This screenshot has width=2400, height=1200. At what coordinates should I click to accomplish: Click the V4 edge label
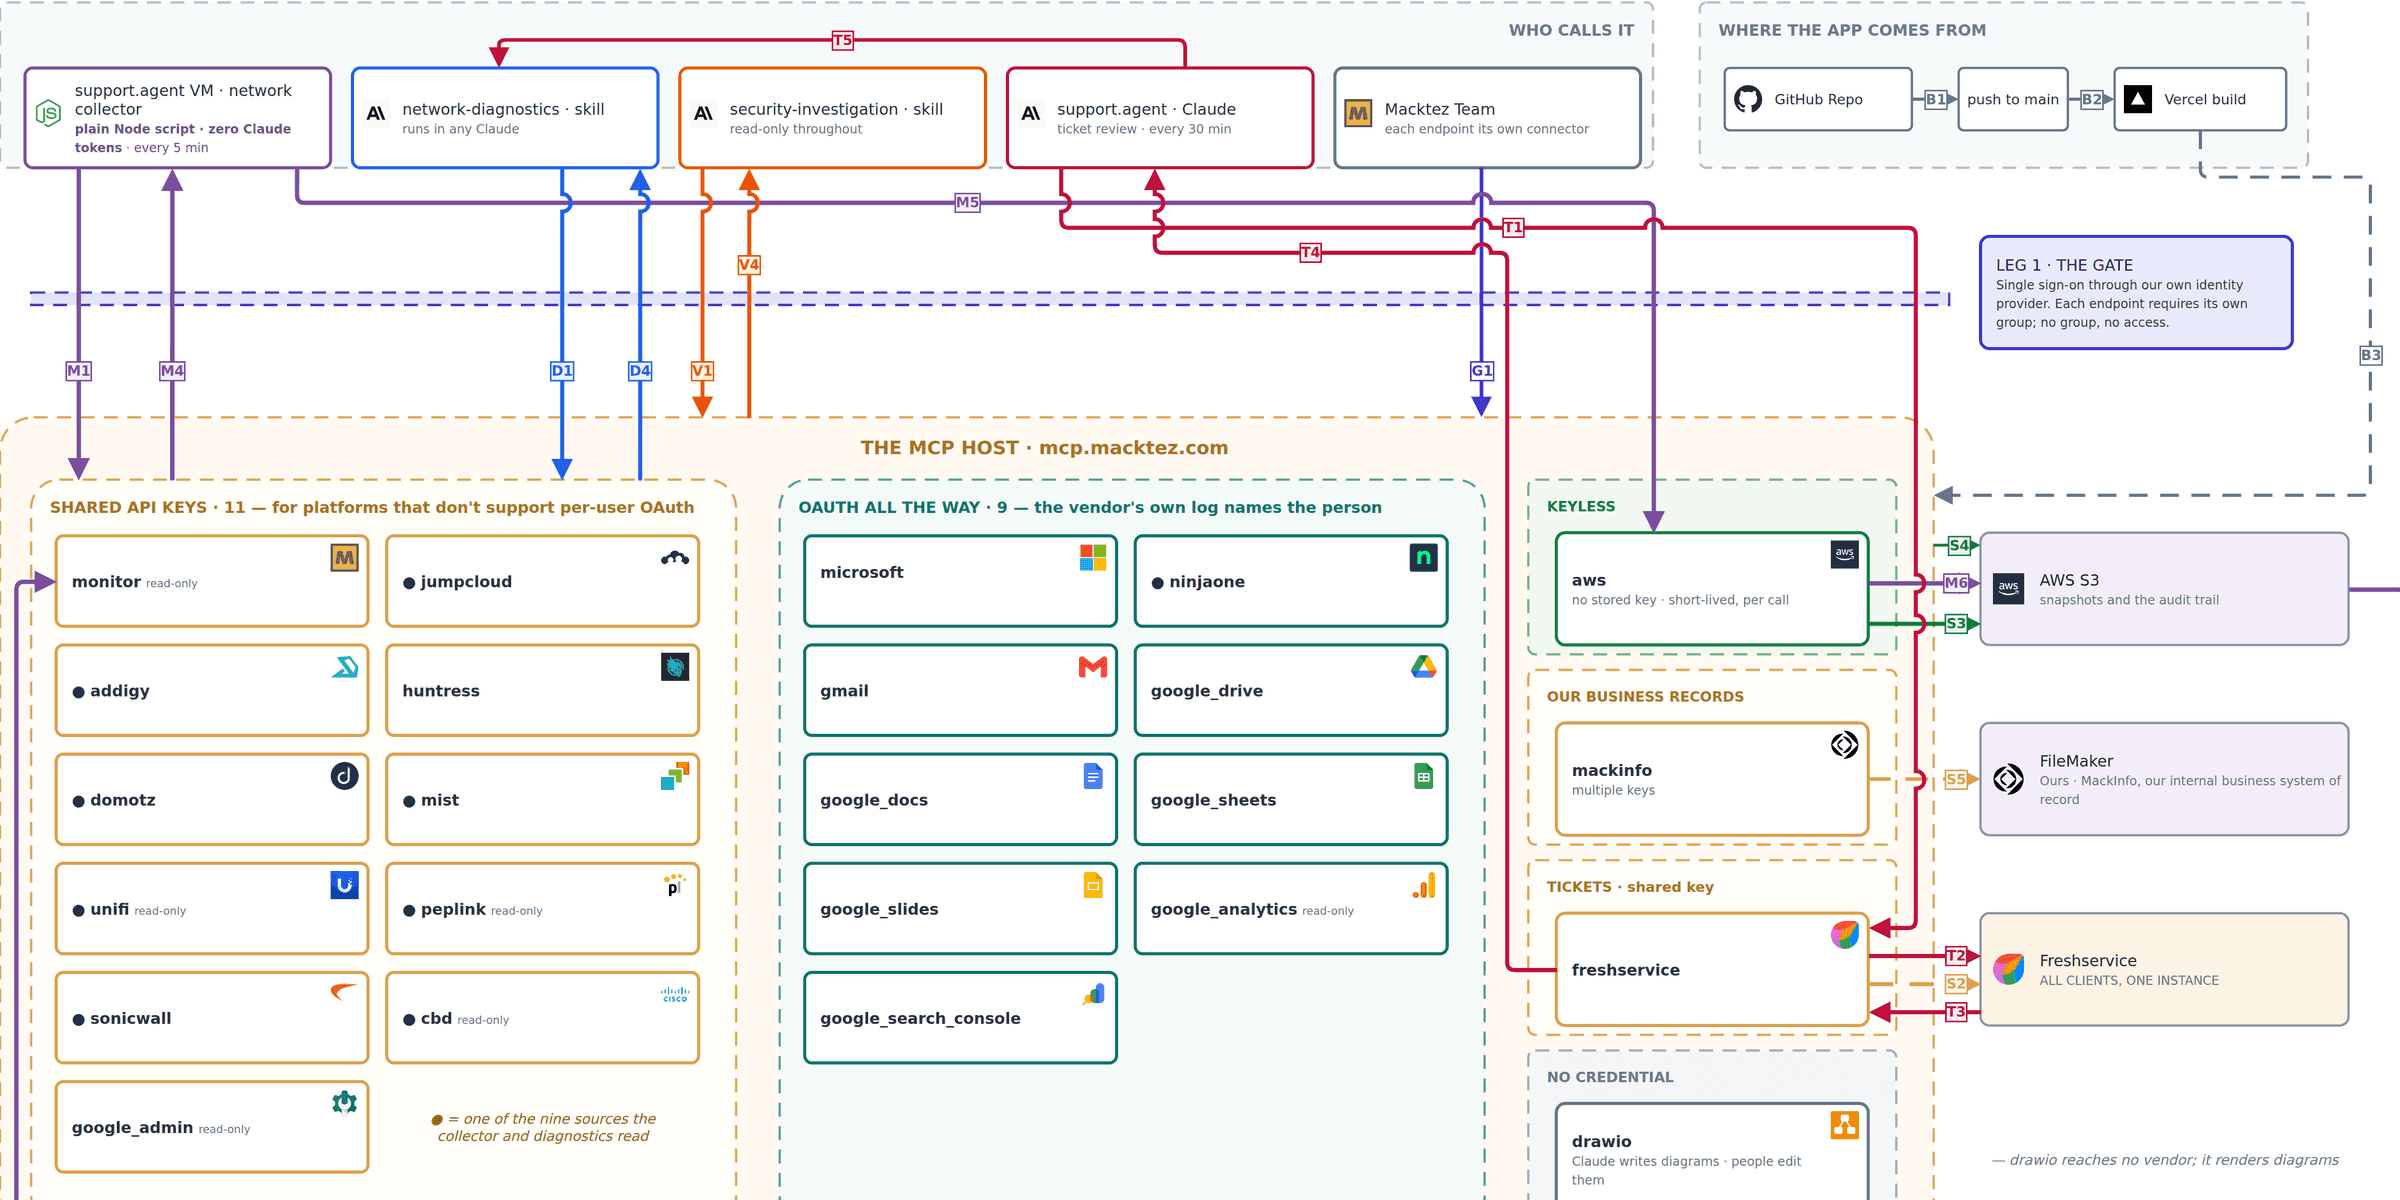[x=749, y=264]
